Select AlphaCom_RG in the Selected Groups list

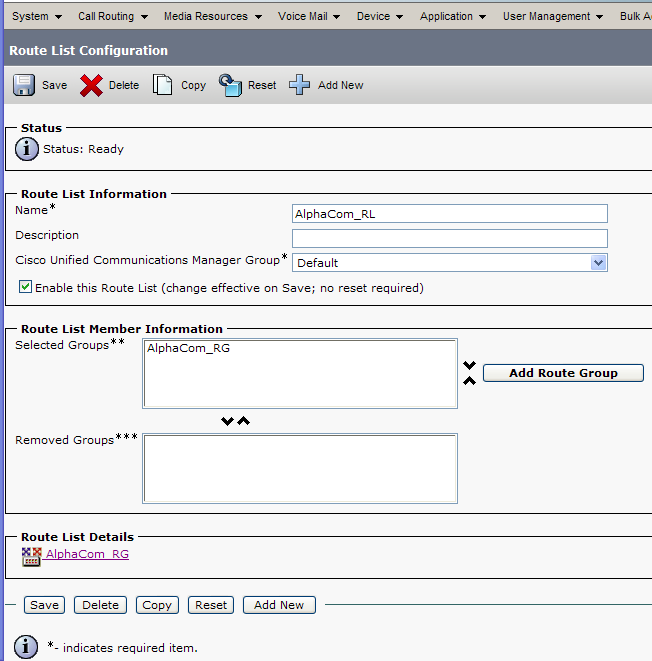[181, 349]
